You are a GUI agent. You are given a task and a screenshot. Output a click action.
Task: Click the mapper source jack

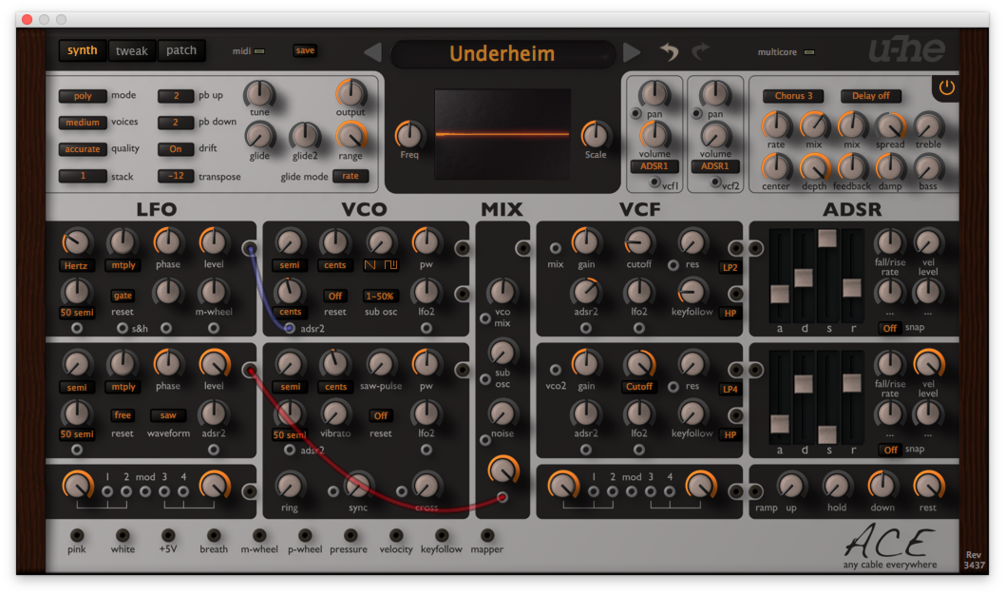tap(486, 535)
